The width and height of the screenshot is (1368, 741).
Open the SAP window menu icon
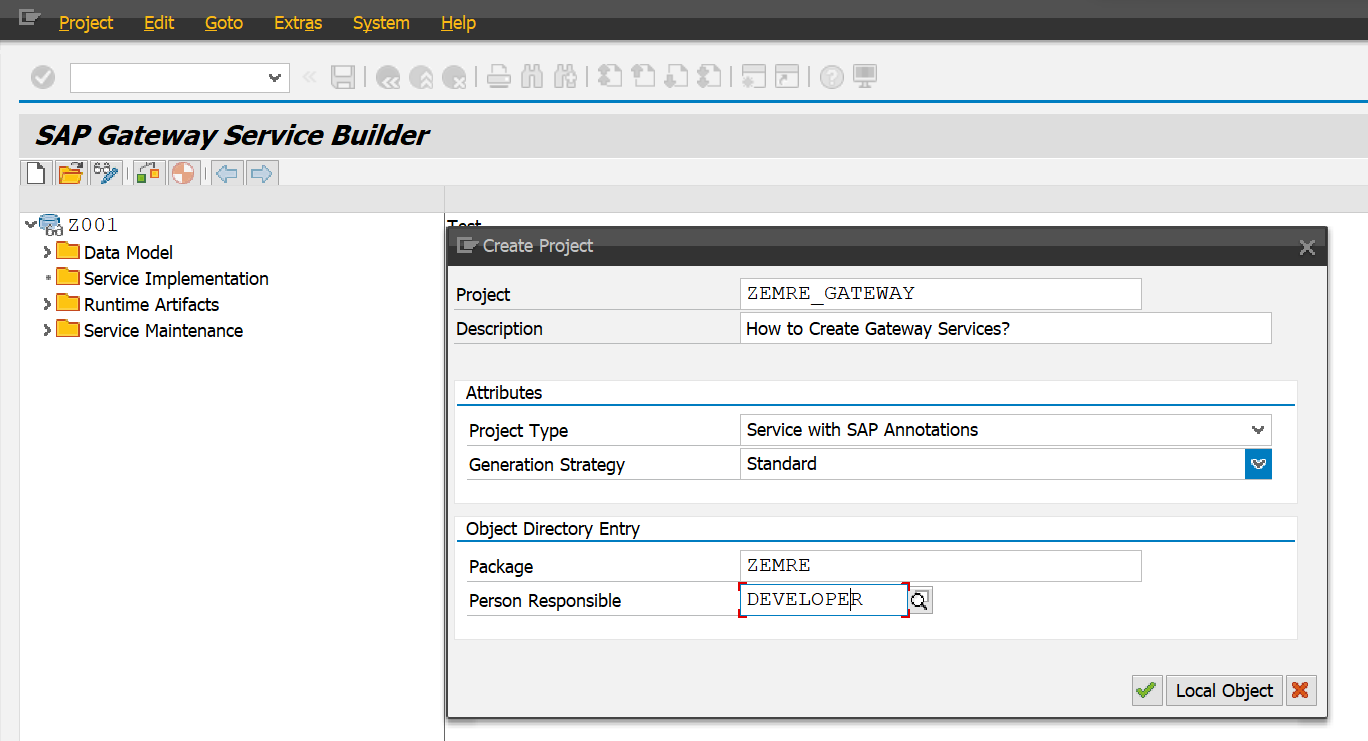29,18
